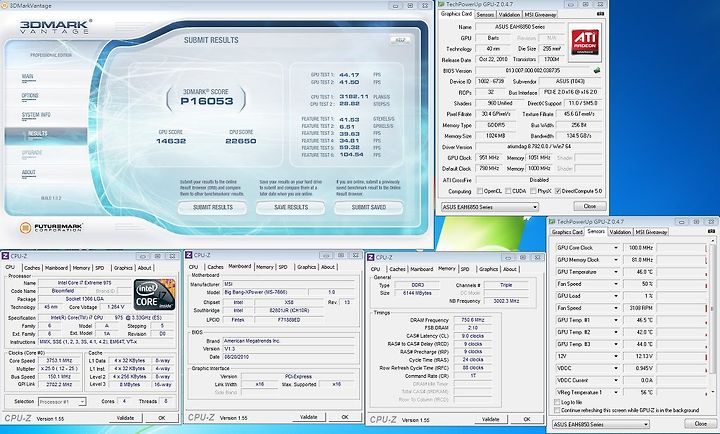Click the SUBMIT SAVED button
This screenshot has width=720, height=434.
point(369,208)
